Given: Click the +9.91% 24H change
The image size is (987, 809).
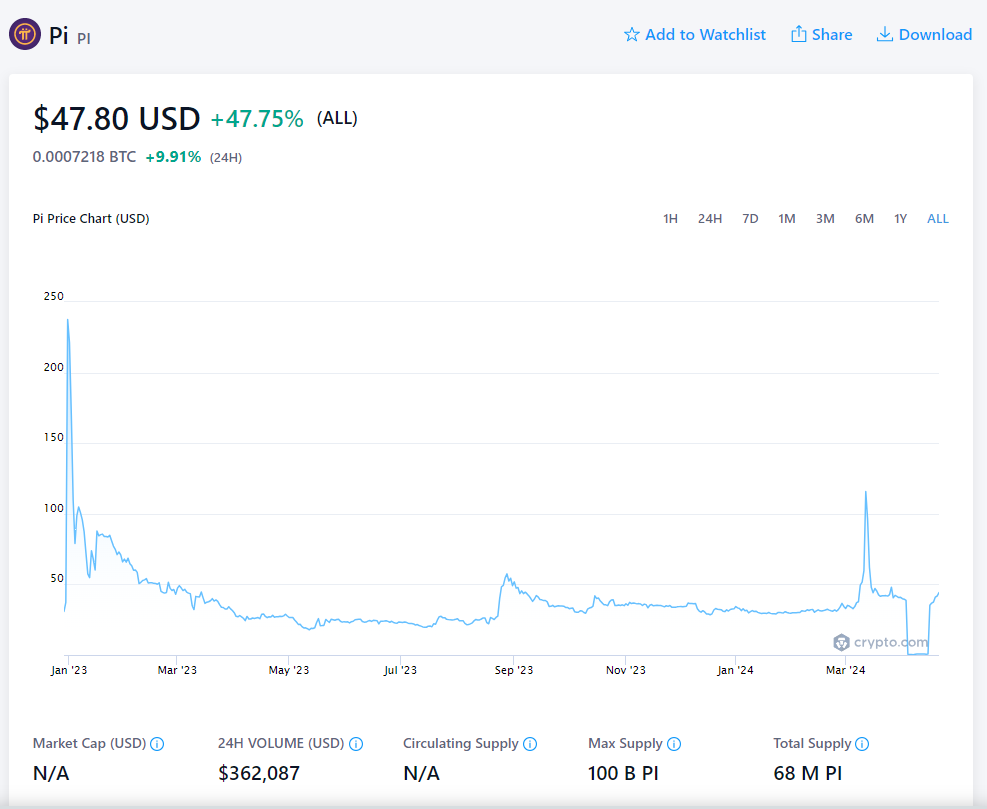Looking at the screenshot, I should point(173,157).
